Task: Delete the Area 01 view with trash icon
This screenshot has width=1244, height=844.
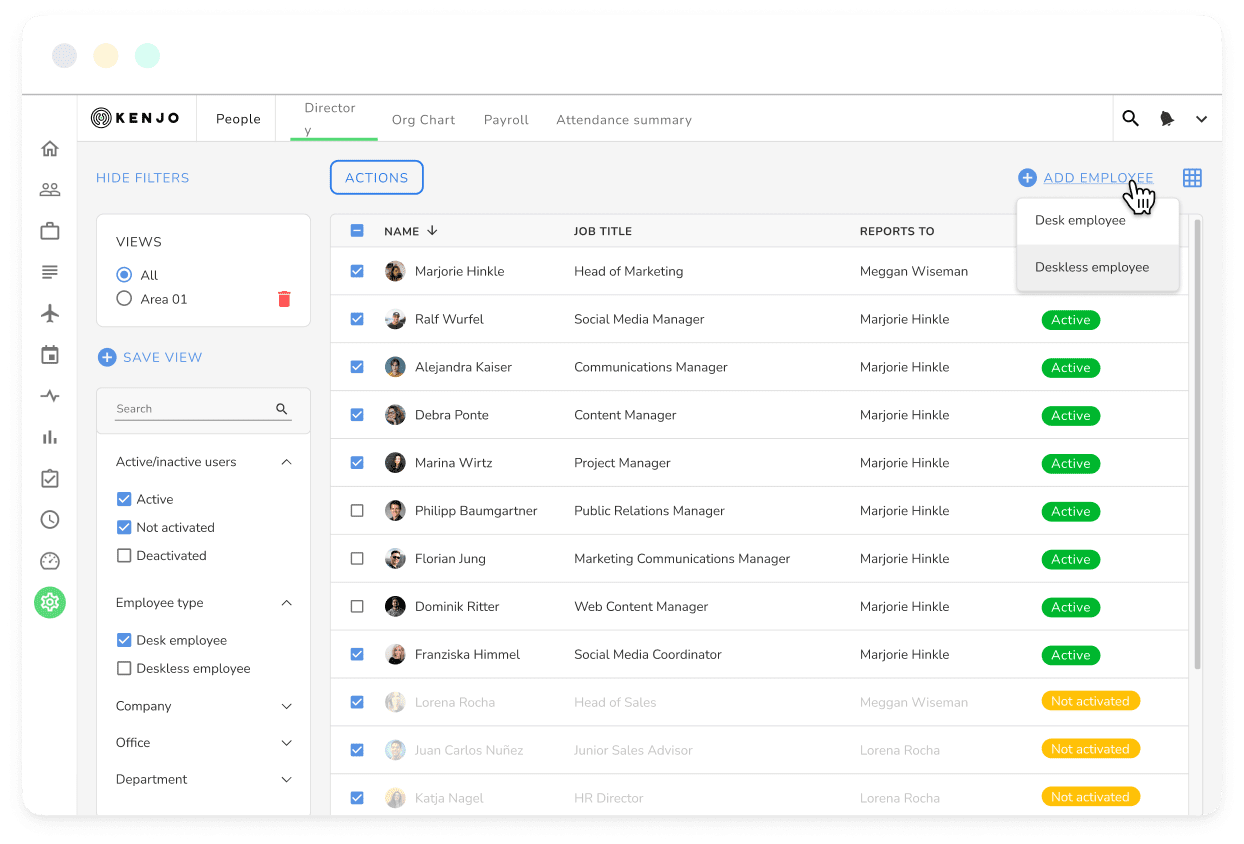Action: (x=284, y=299)
